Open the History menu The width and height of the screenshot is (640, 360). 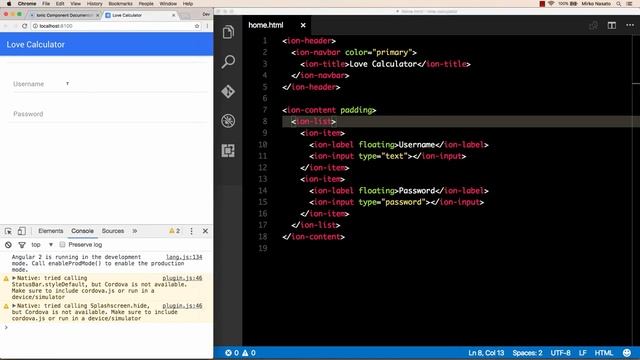coord(95,4)
